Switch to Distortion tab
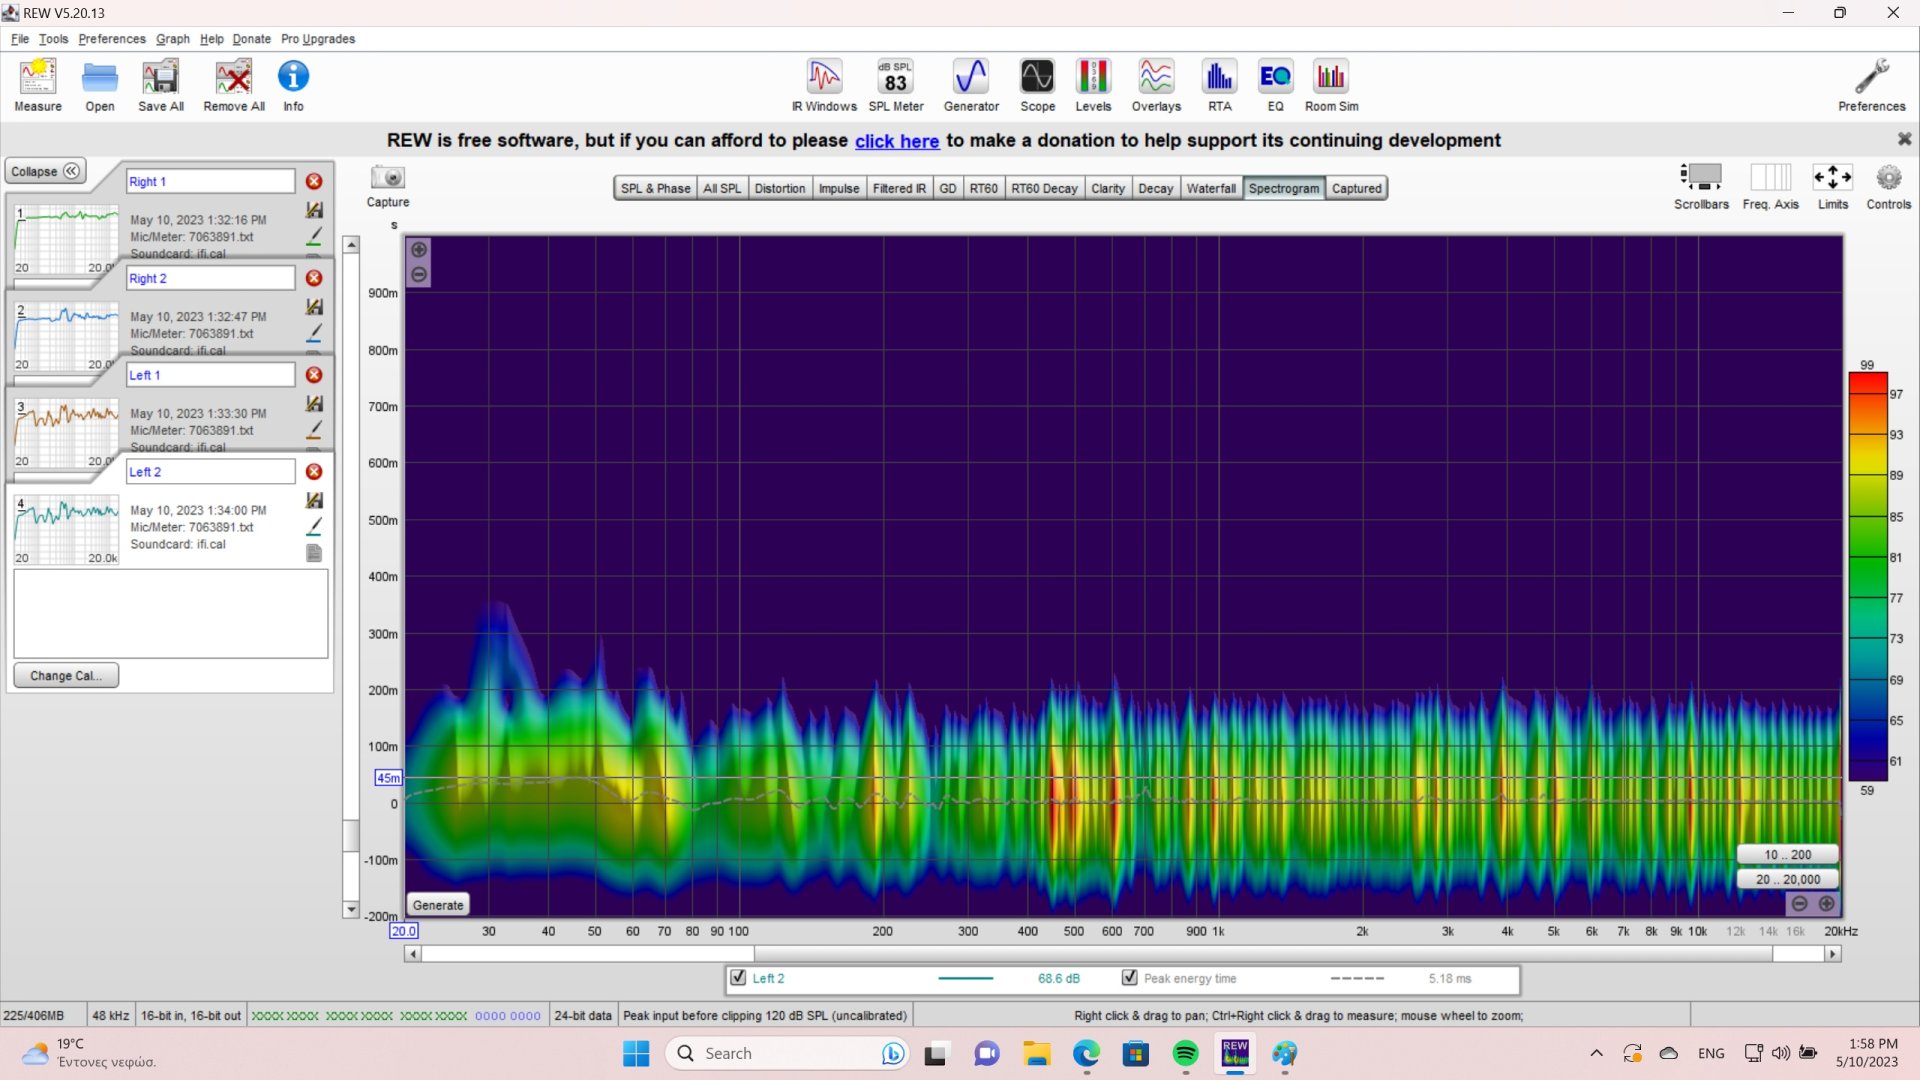This screenshot has width=1920, height=1080. pyautogui.click(x=780, y=188)
